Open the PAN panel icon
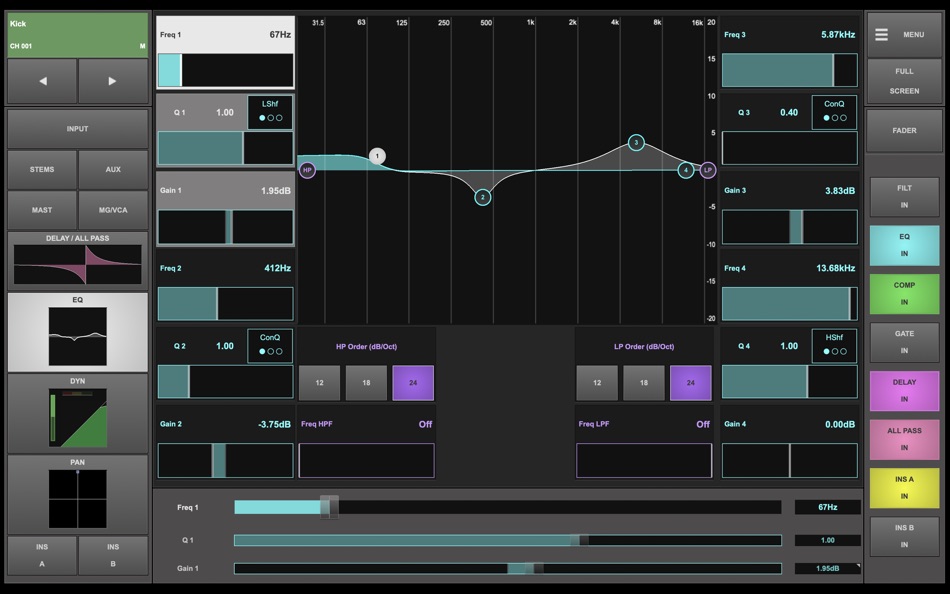The width and height of the screenshot is (950, 594). click(x=77, y=495)
